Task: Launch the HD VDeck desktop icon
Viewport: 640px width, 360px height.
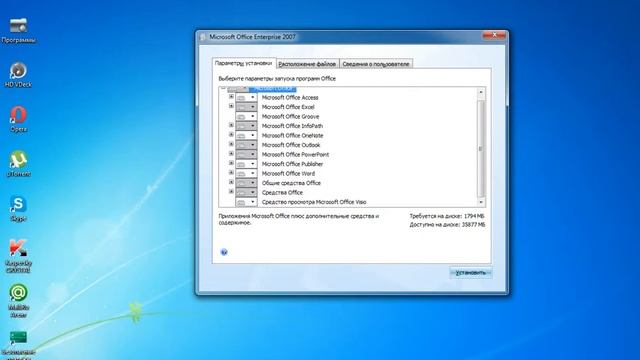Action: point(18,75)
